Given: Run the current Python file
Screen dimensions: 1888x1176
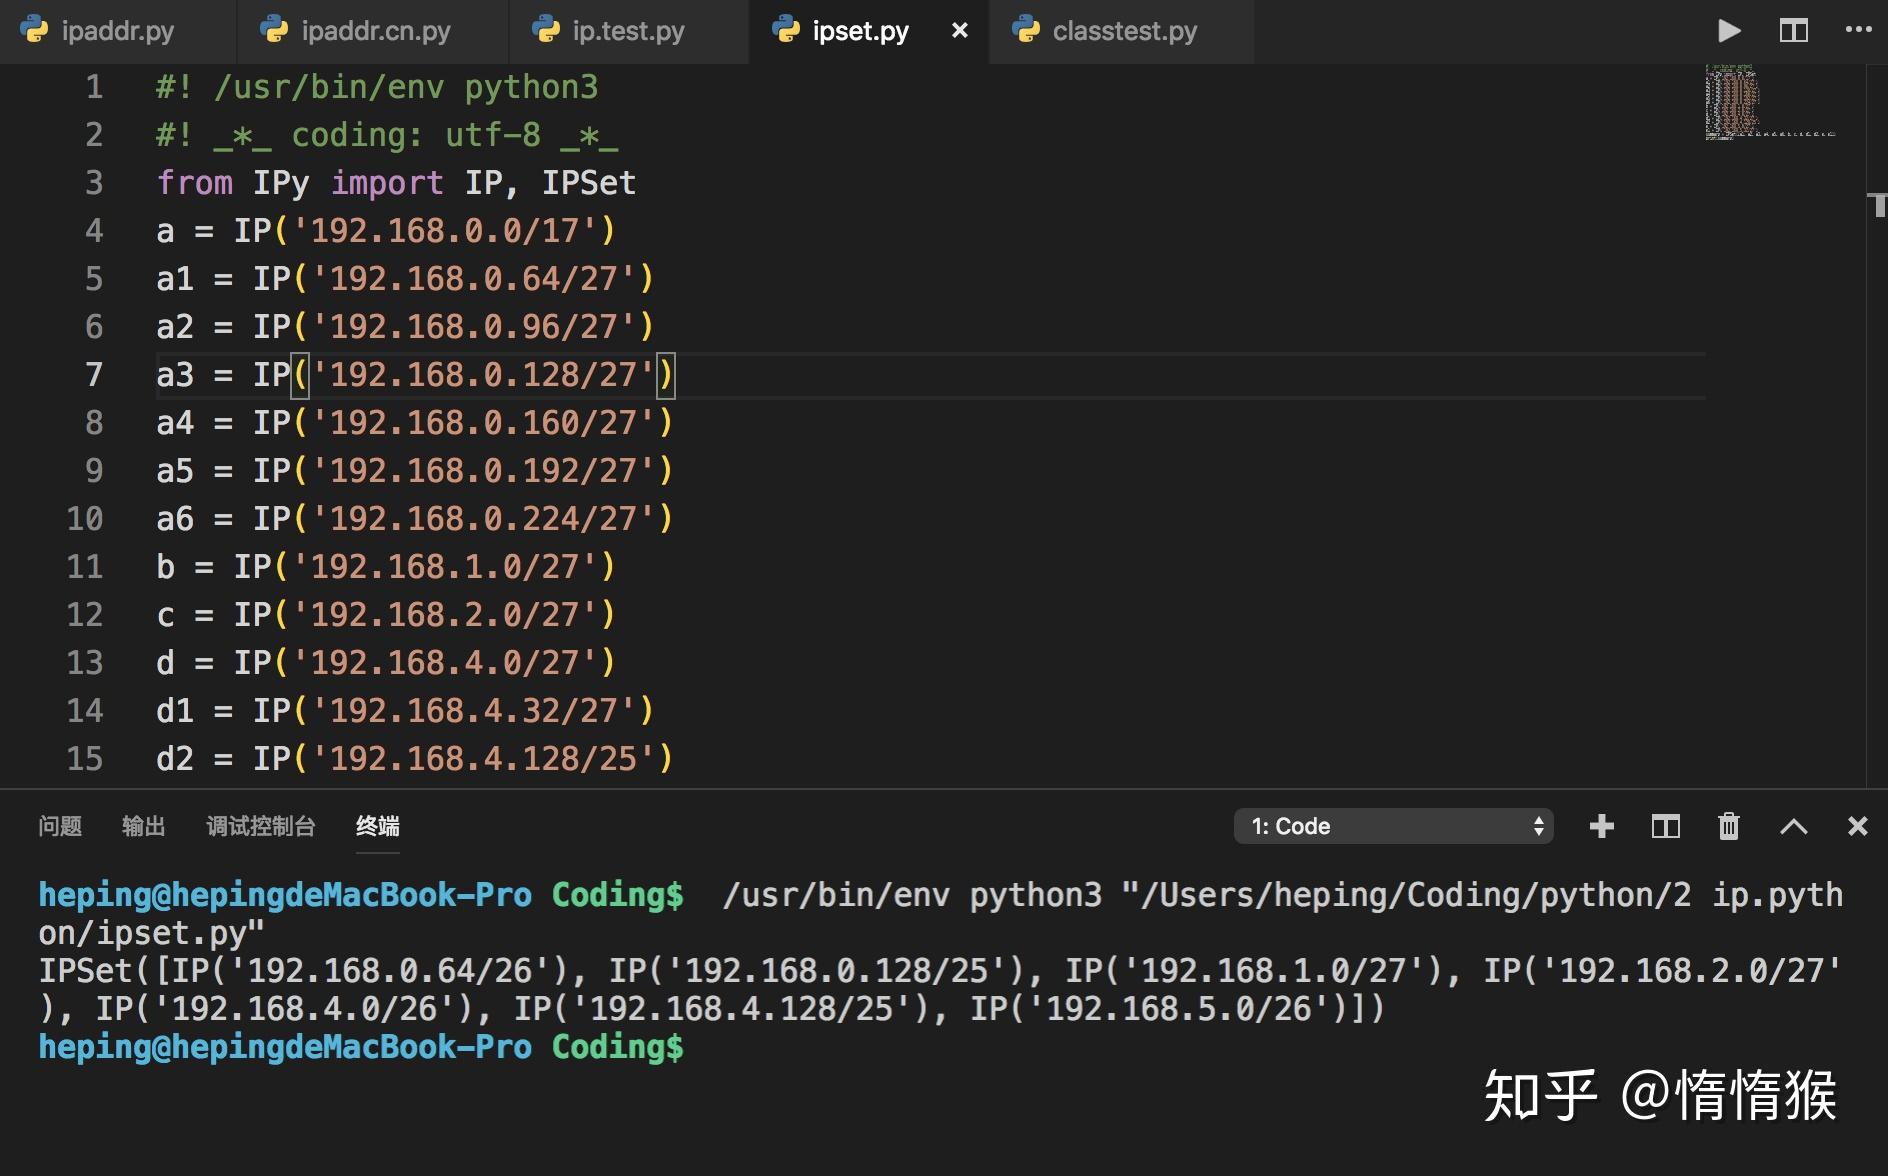Looking at the screenshot, I should (x=1729, y=30).
